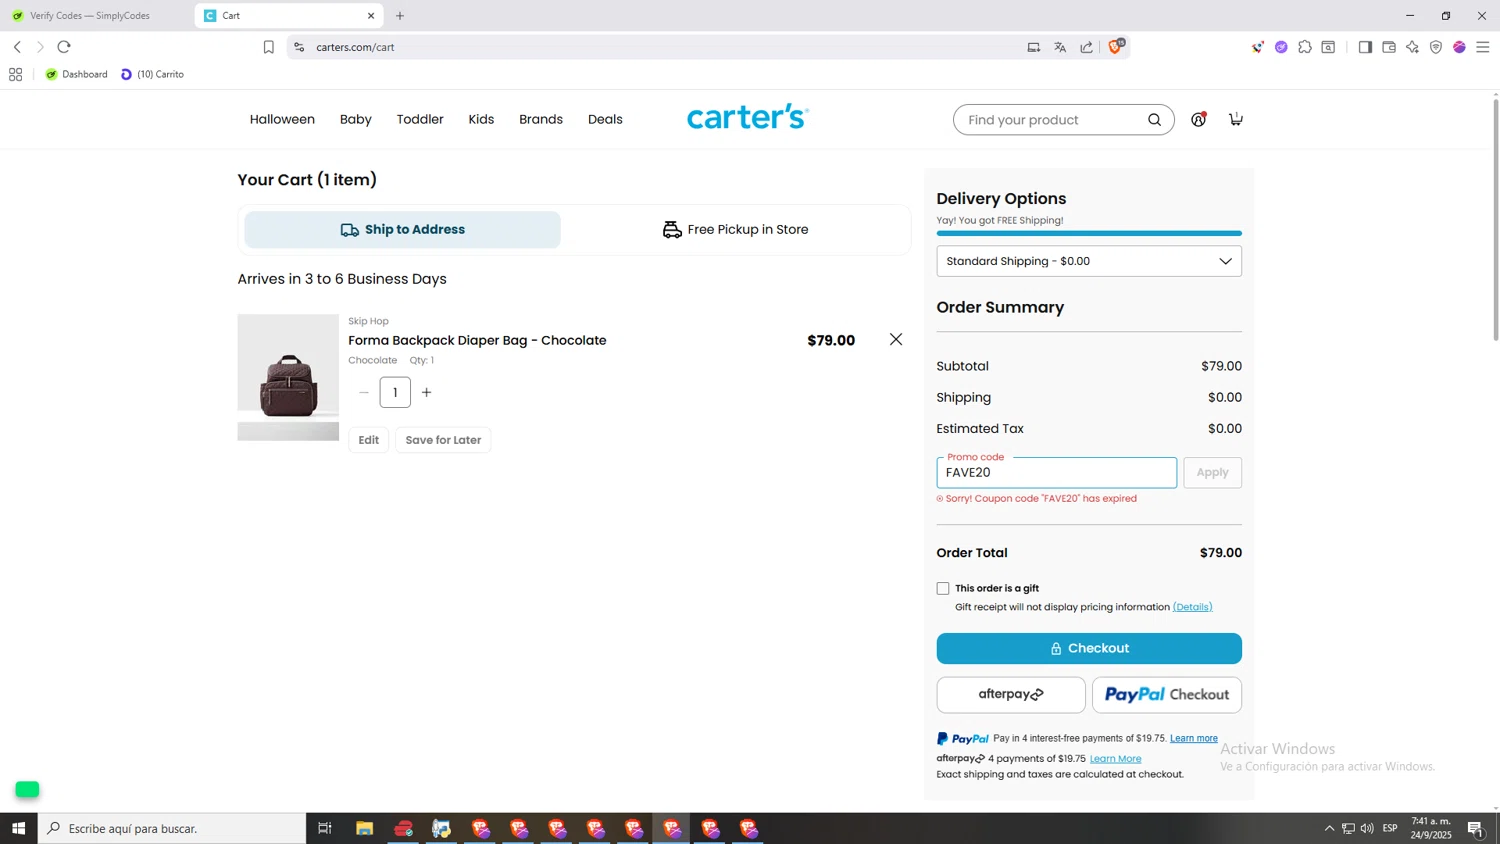Edit the Forma Backpack item

[x=369, y=440]
